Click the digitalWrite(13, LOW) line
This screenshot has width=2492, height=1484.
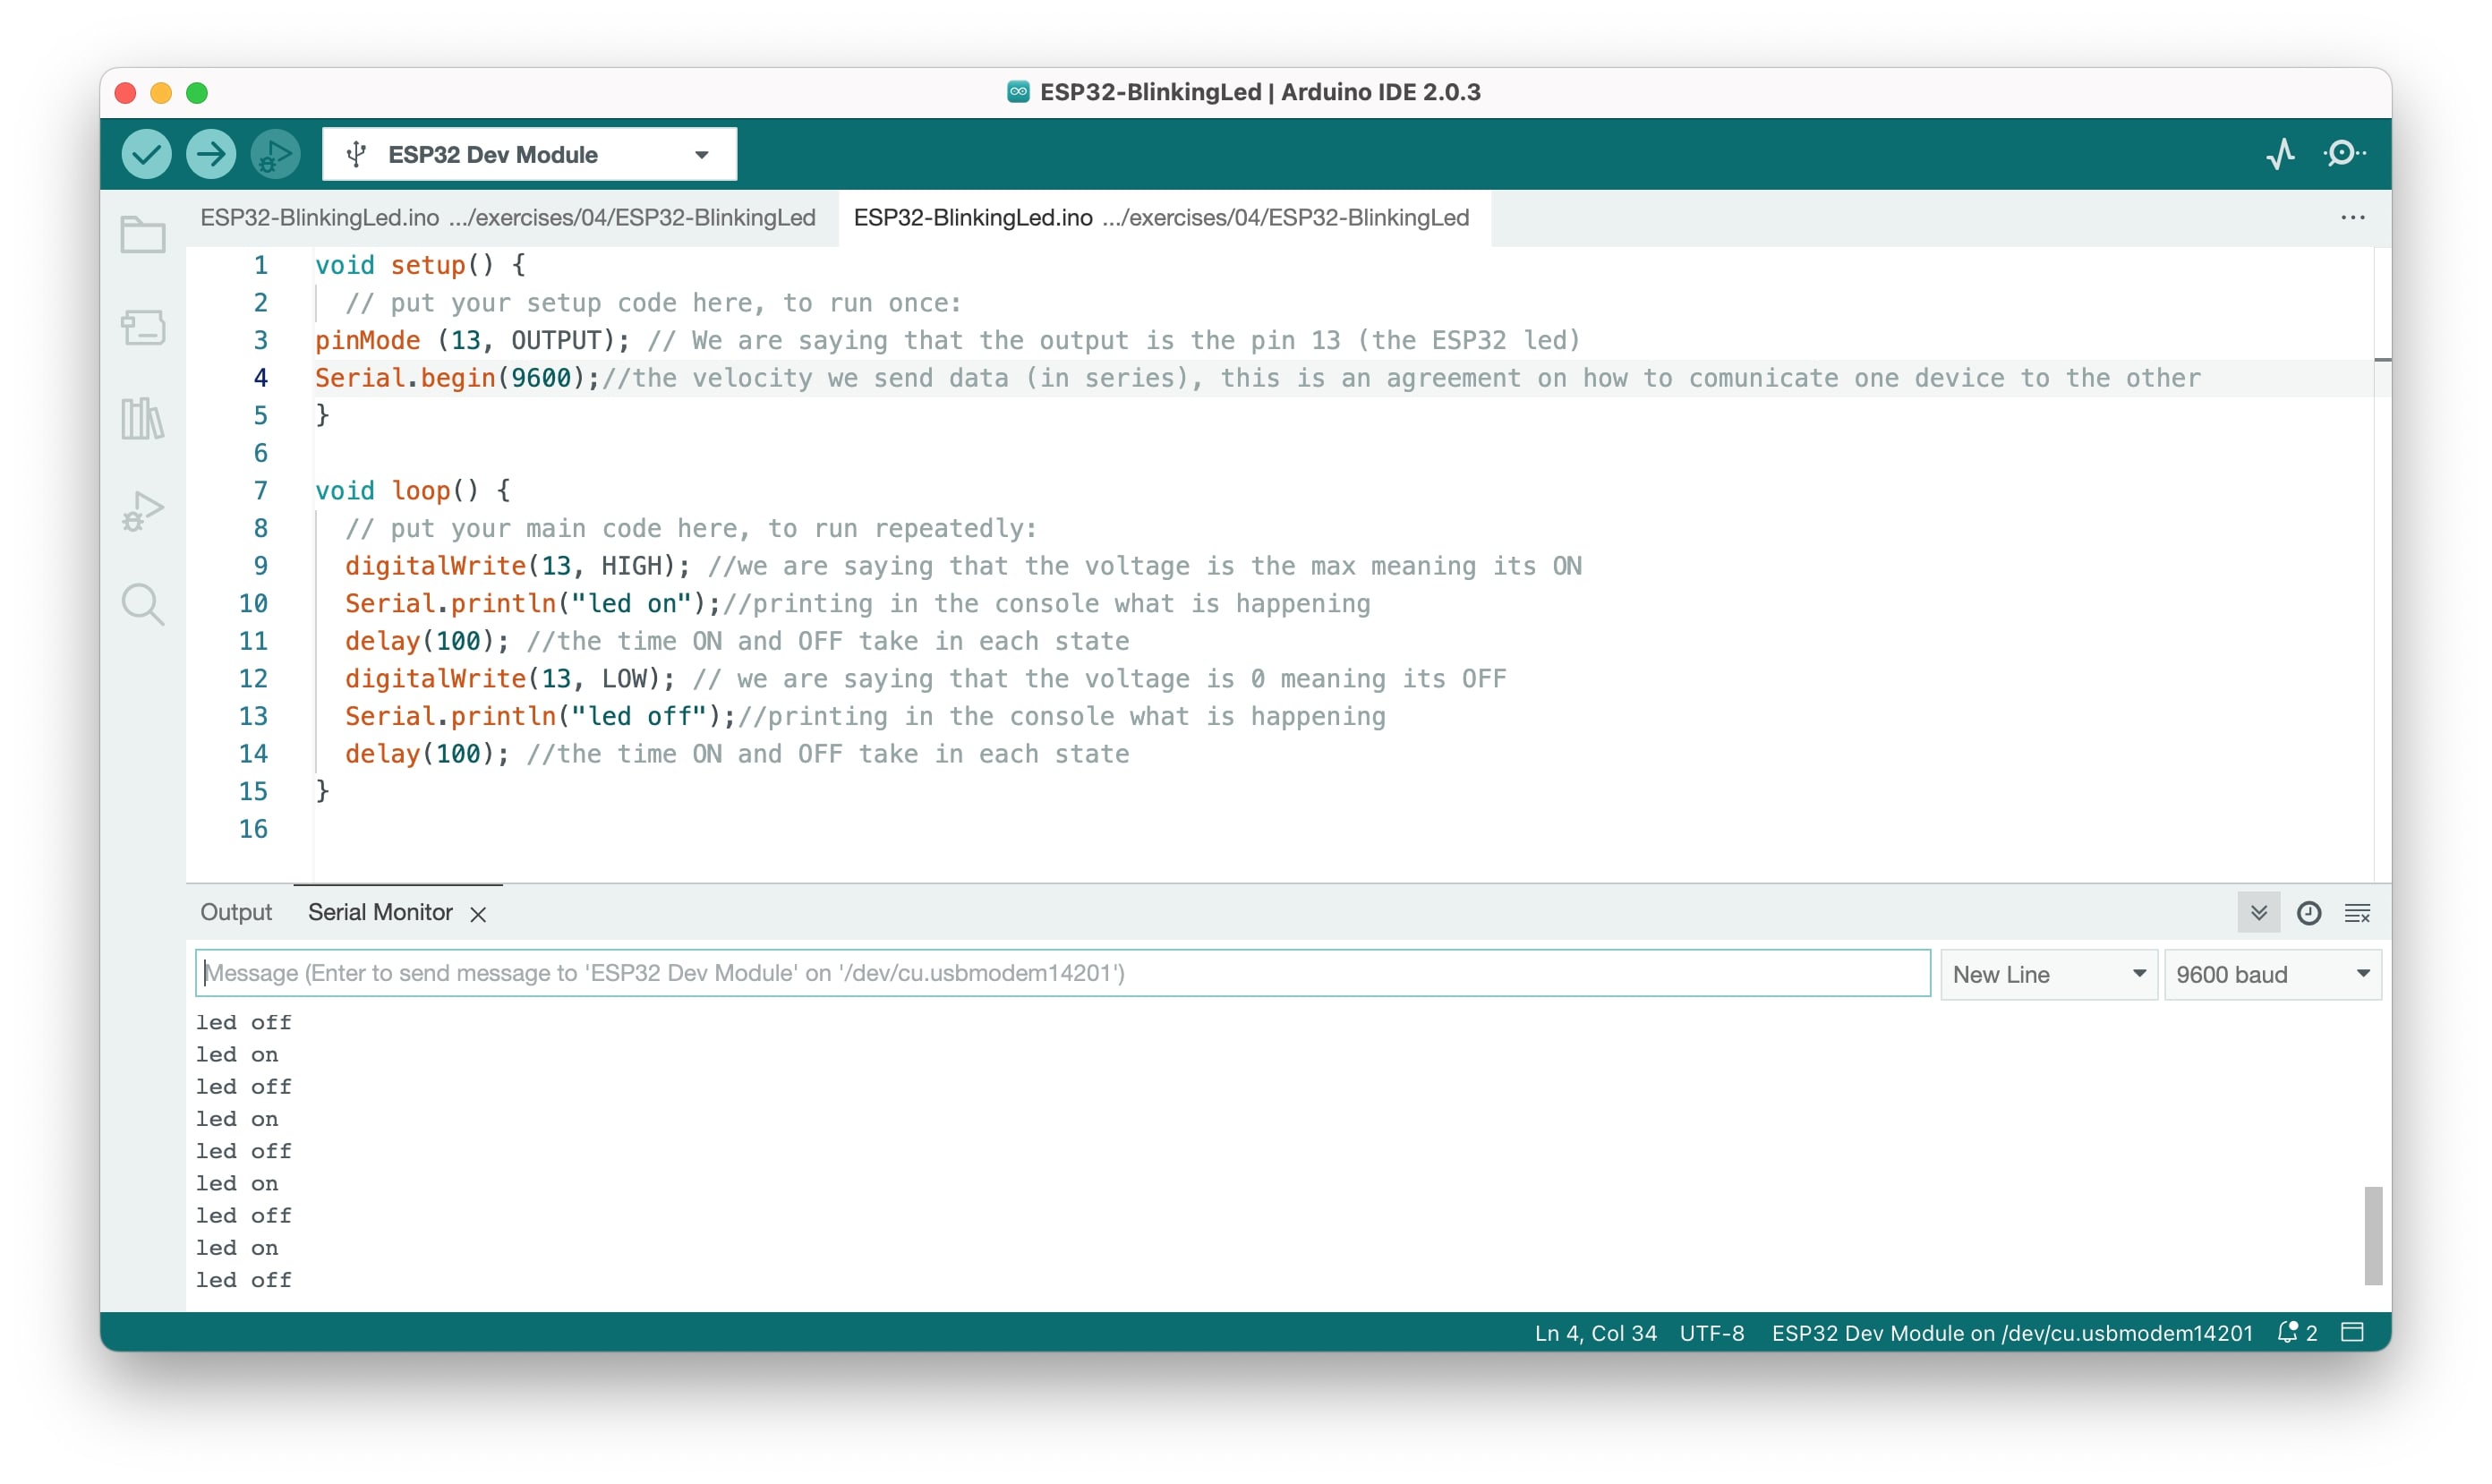[x=926, y=679]
